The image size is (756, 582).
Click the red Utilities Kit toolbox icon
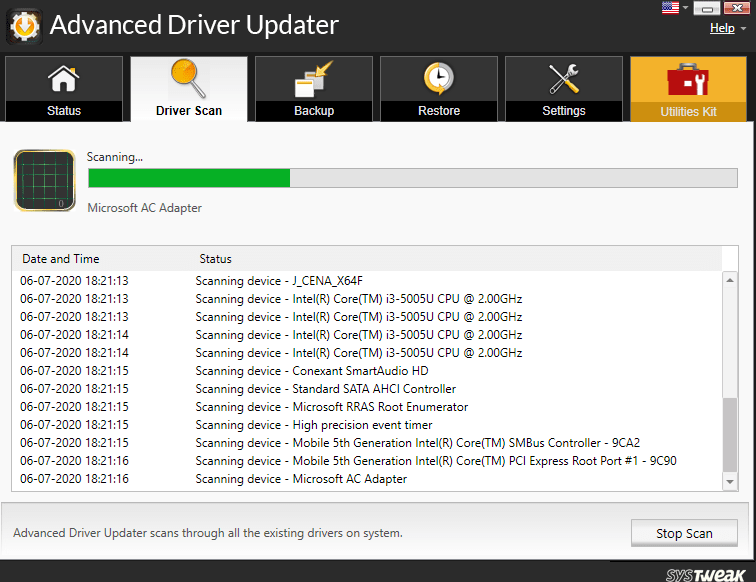coord(688,80)
